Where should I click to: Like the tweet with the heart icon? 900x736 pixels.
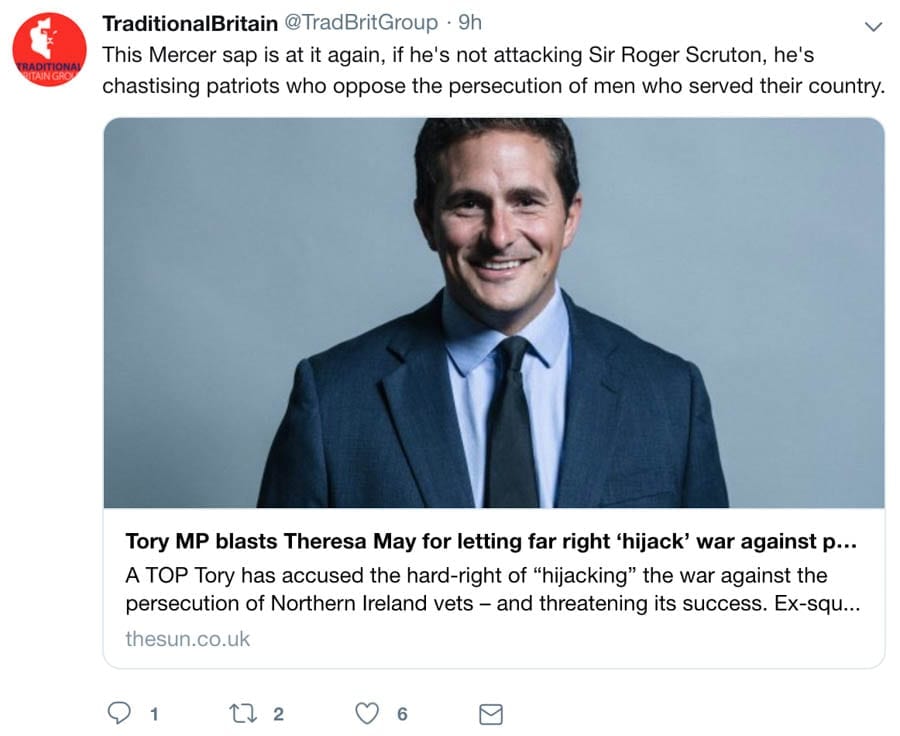pyautogui.click(x=368, y=713)
